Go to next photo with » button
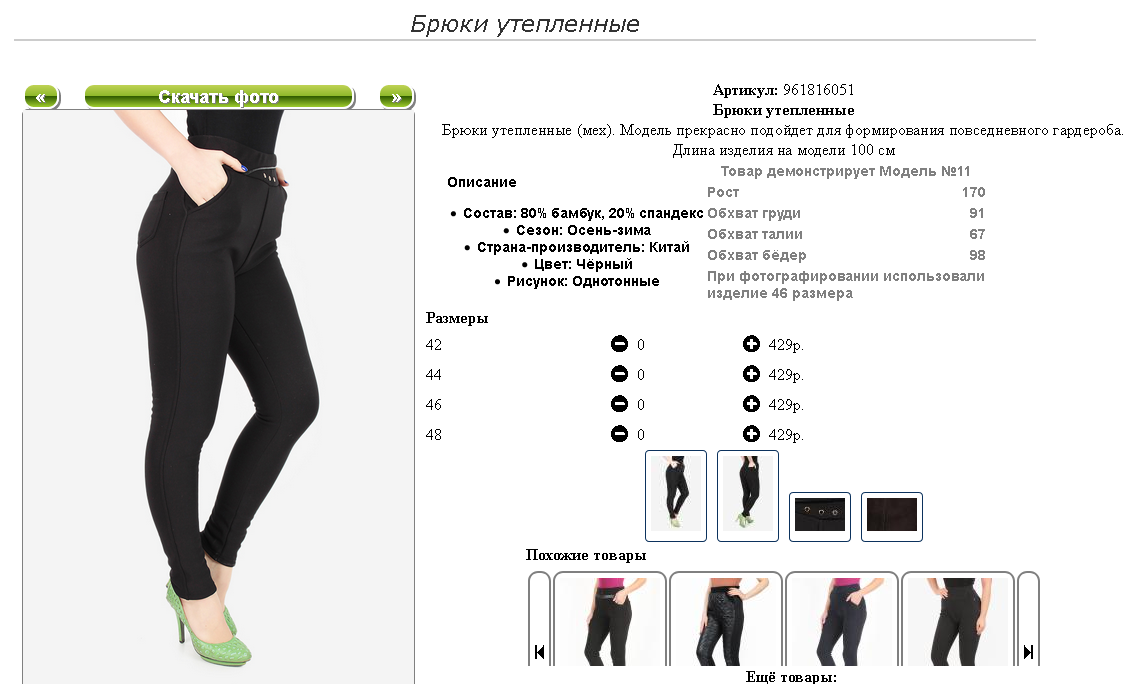This screenshot has height=684, width=1127. tap(397, 97)
